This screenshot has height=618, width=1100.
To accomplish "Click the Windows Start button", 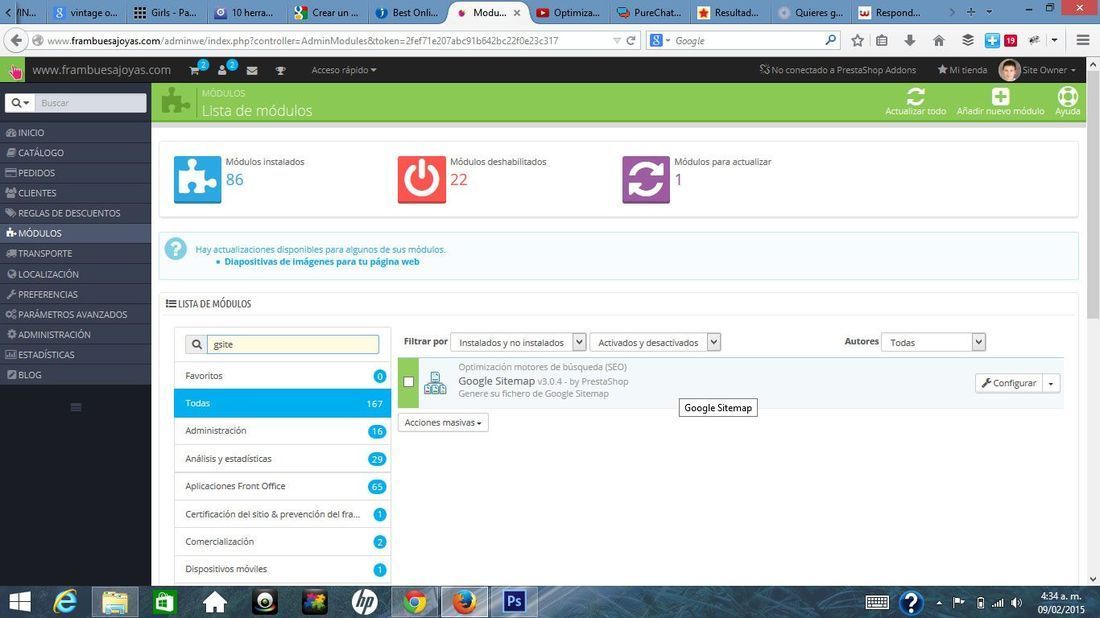I will coord(20,602).
